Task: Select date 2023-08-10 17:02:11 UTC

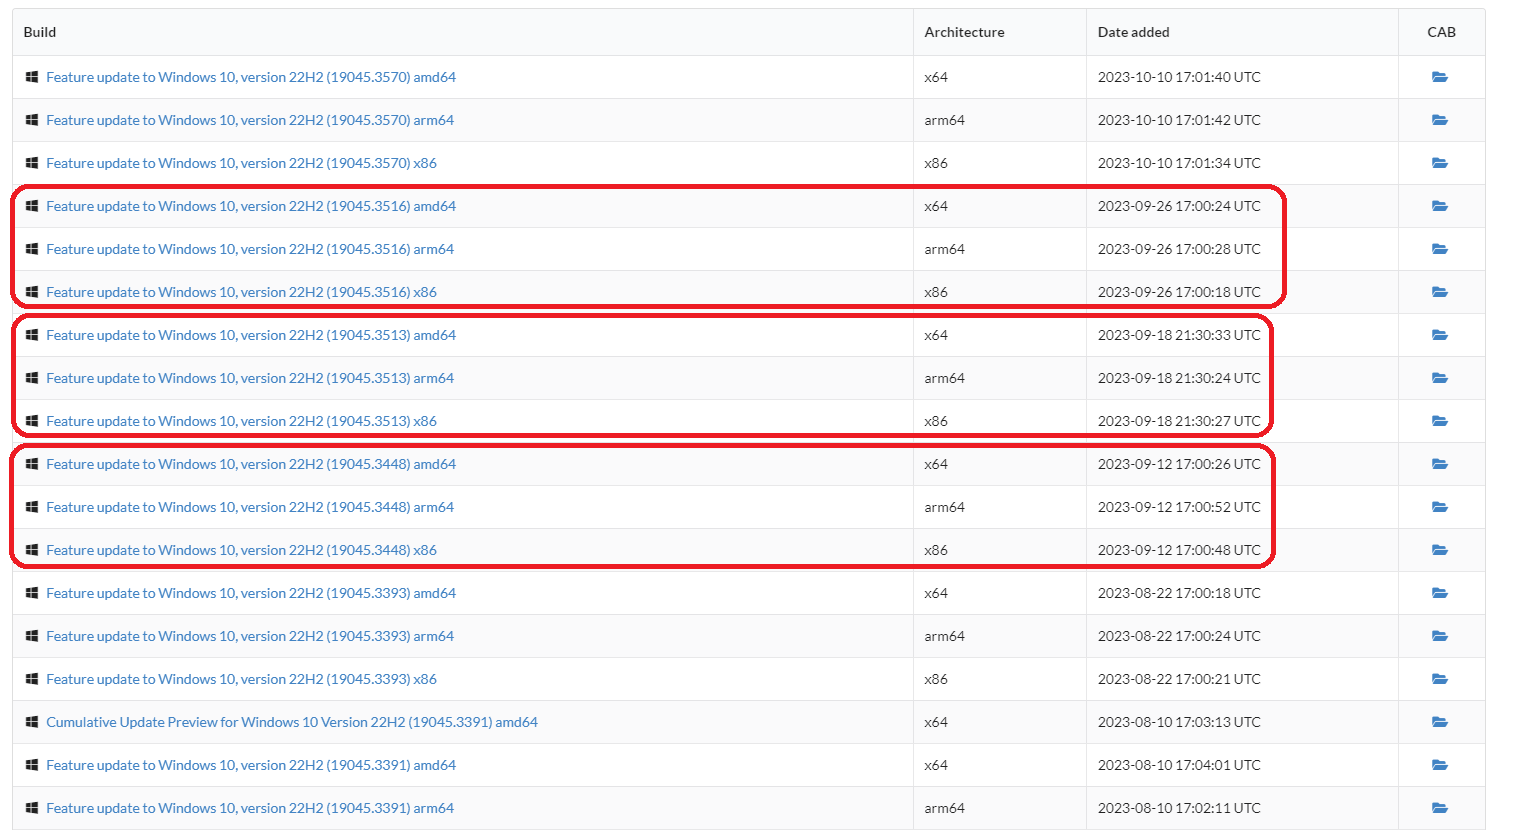Action: 1179,808
